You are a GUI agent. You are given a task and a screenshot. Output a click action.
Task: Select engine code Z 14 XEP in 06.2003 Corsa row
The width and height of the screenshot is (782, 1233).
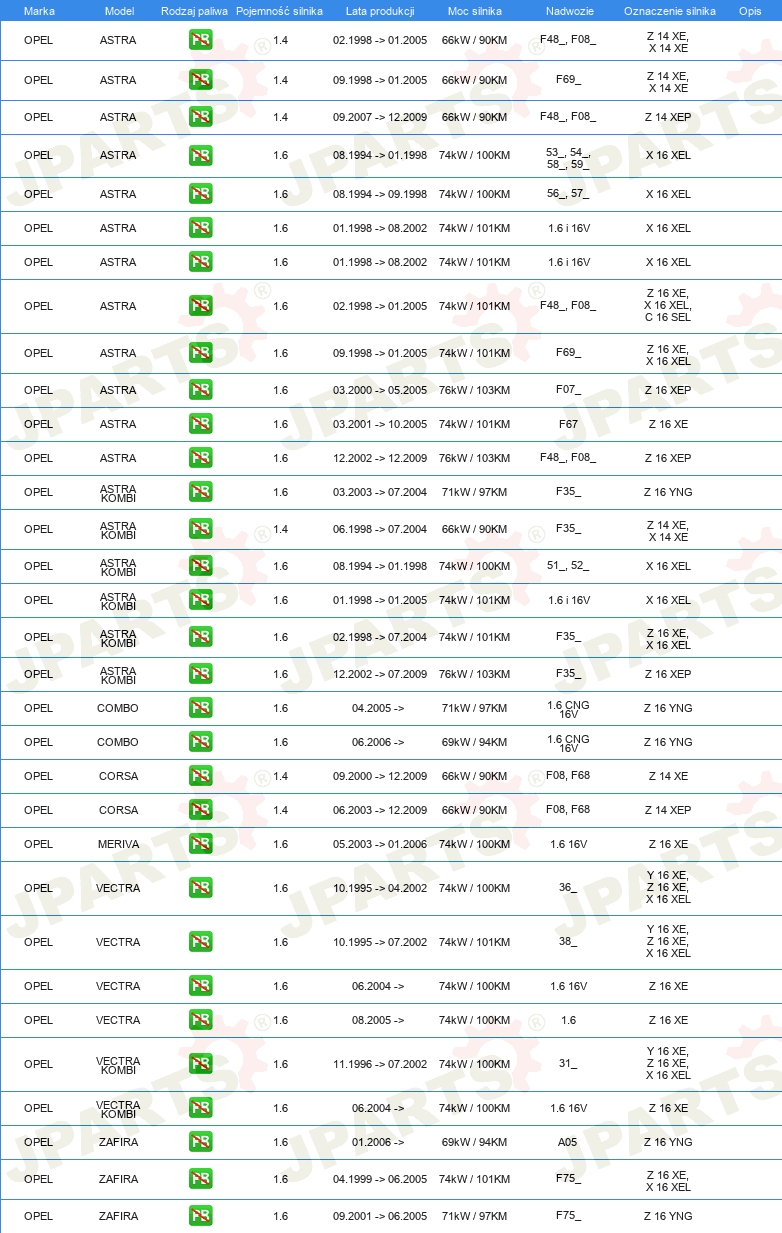coord(668,810)
